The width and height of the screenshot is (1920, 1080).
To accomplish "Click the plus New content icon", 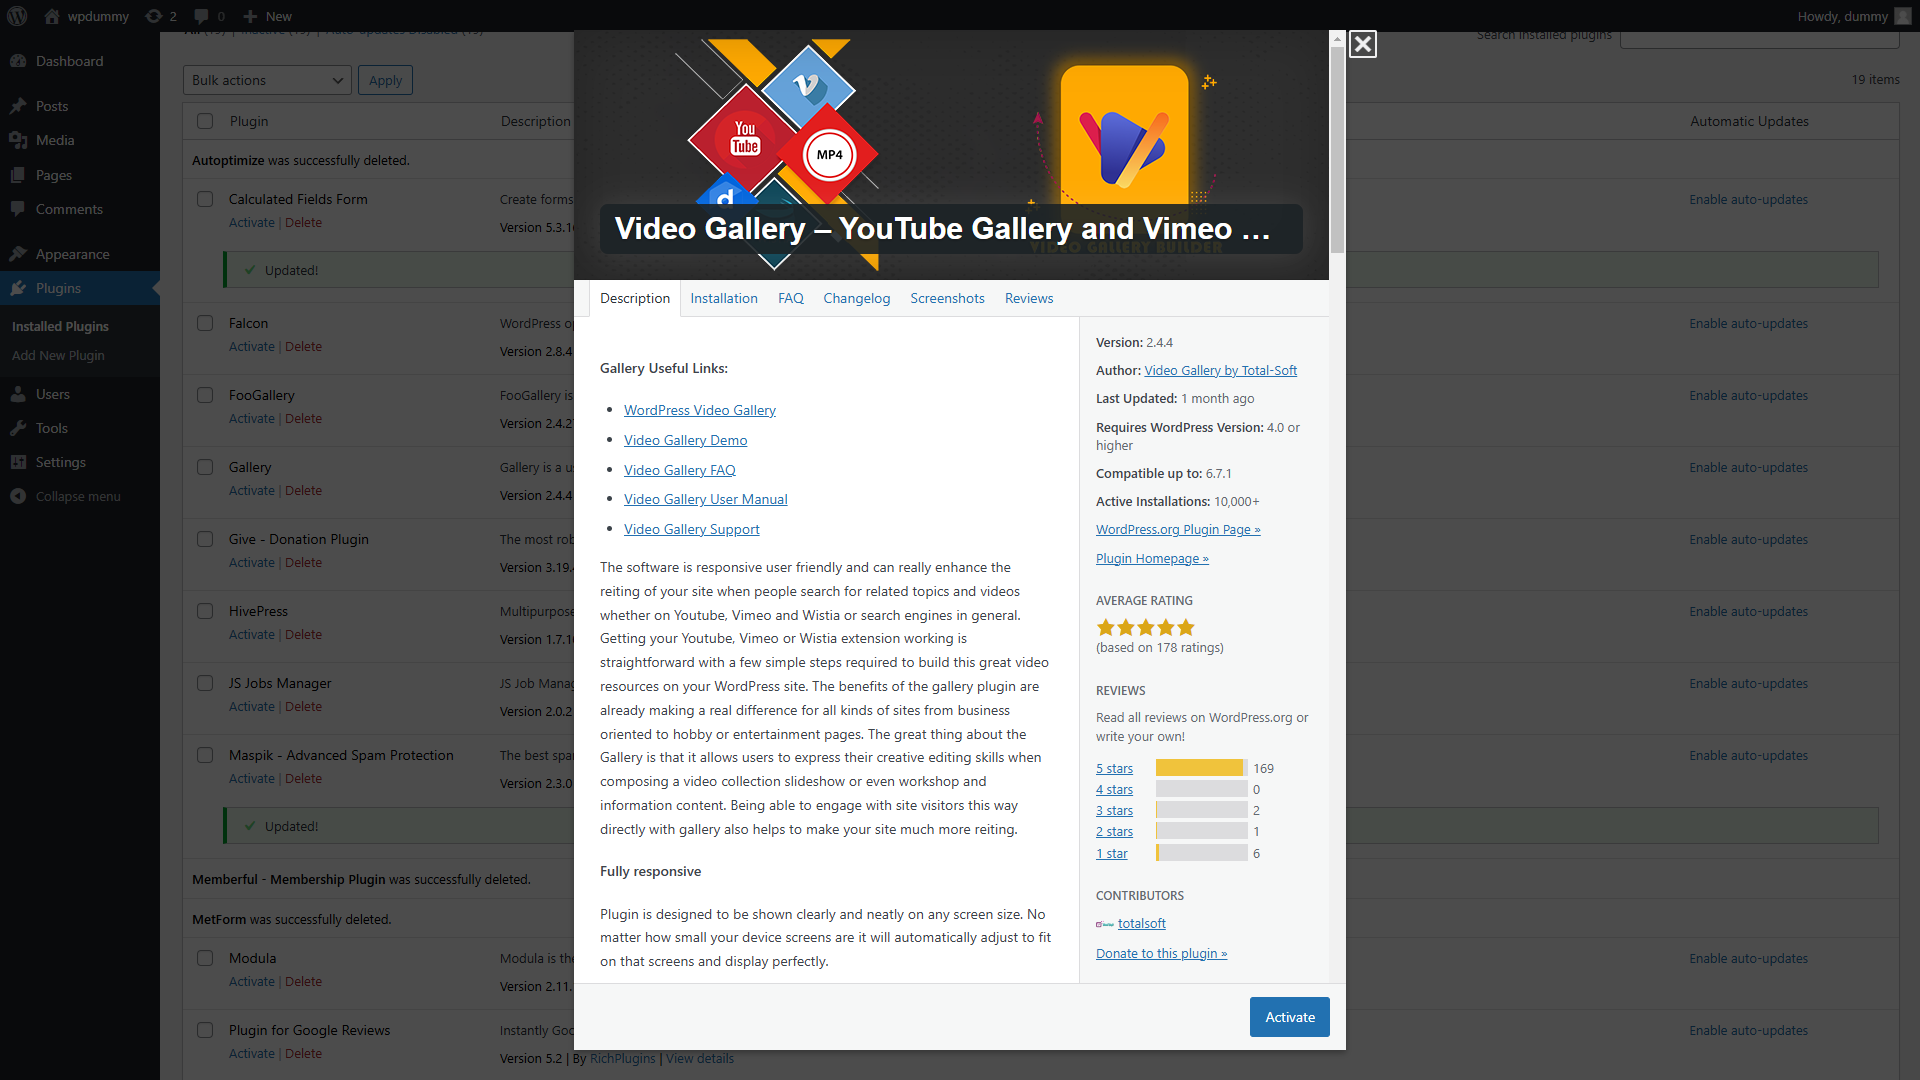I will click(251, 16).
